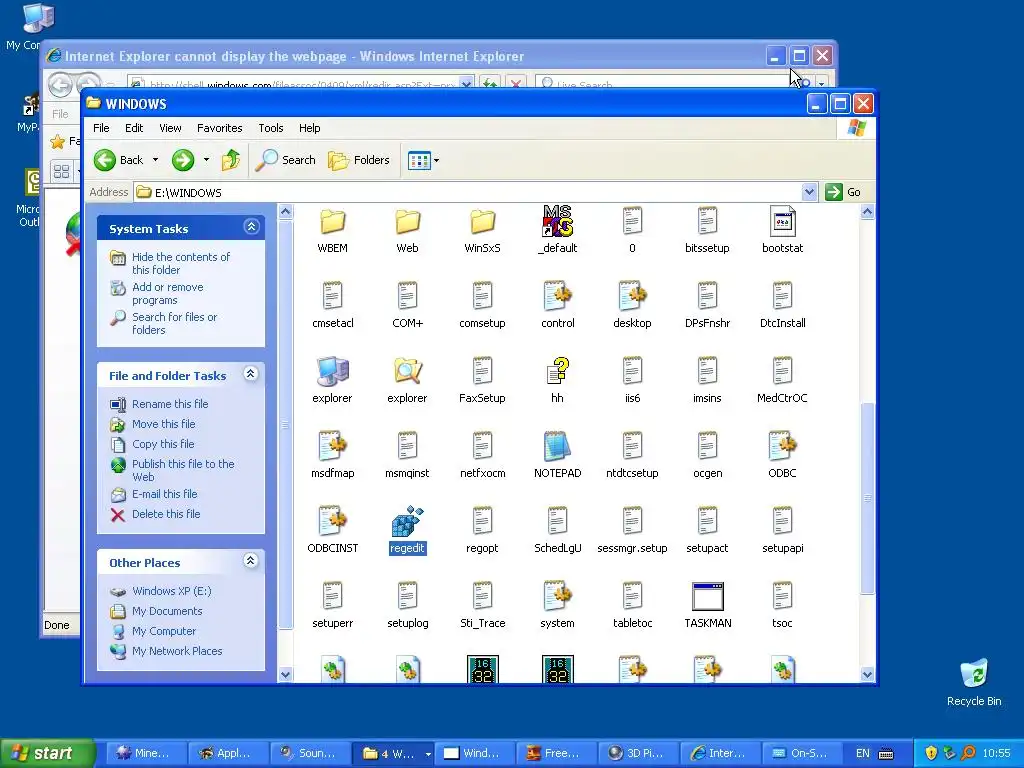Click the EN language indicator
This screenshot has width=1024, height=768.
(863, 754)
